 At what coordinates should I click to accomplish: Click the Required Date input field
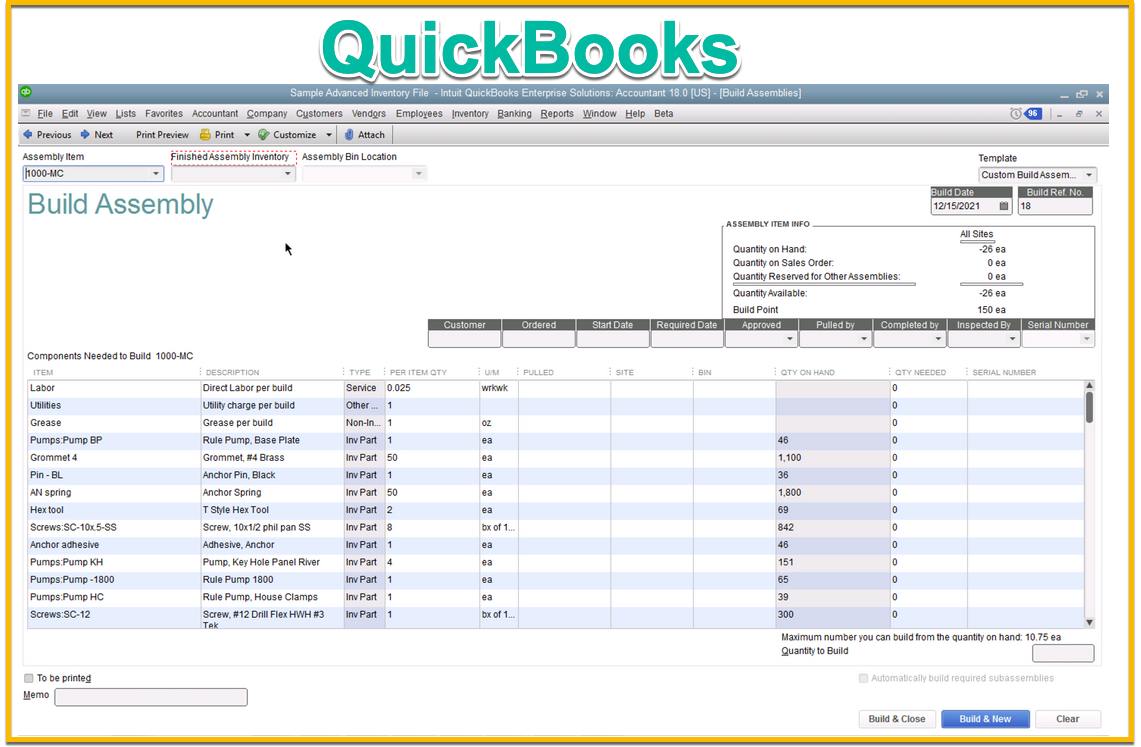687,339
